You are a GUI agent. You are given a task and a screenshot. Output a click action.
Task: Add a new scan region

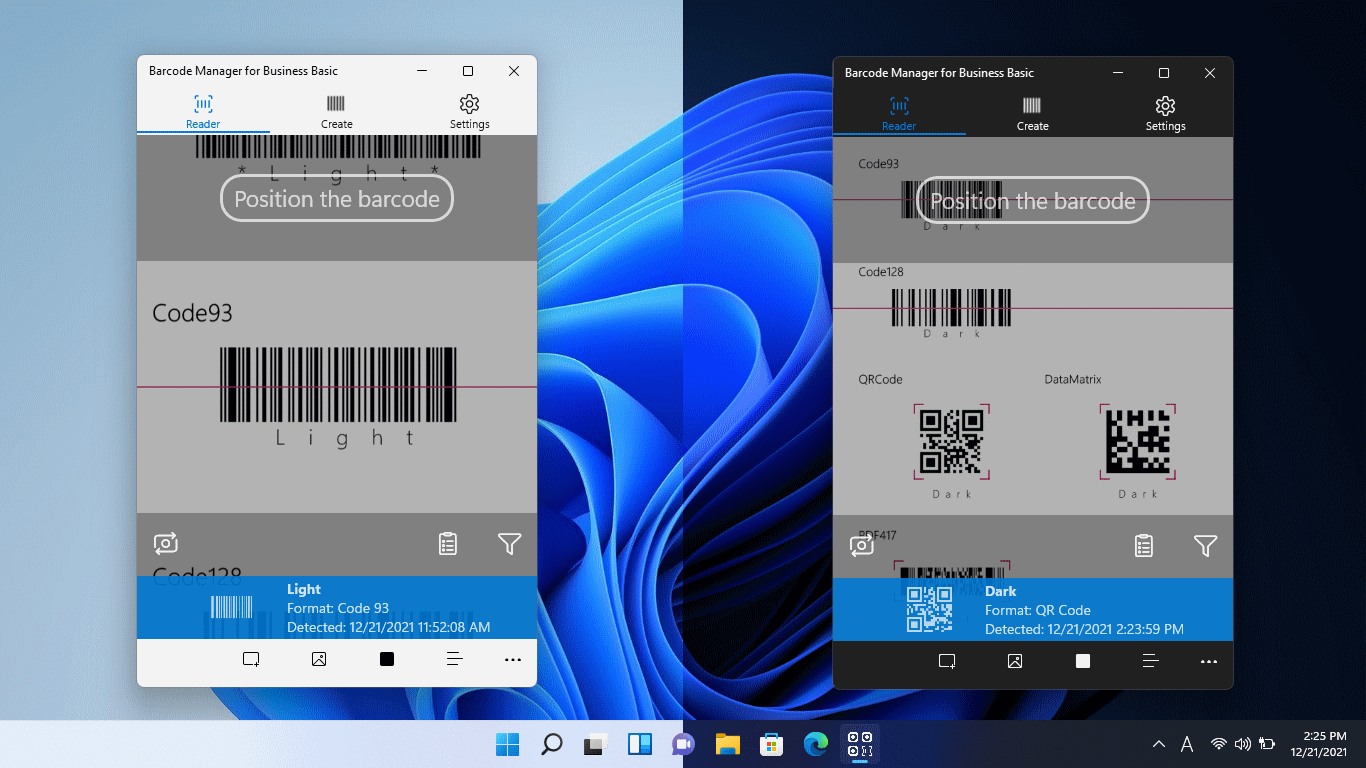[251, 660]
